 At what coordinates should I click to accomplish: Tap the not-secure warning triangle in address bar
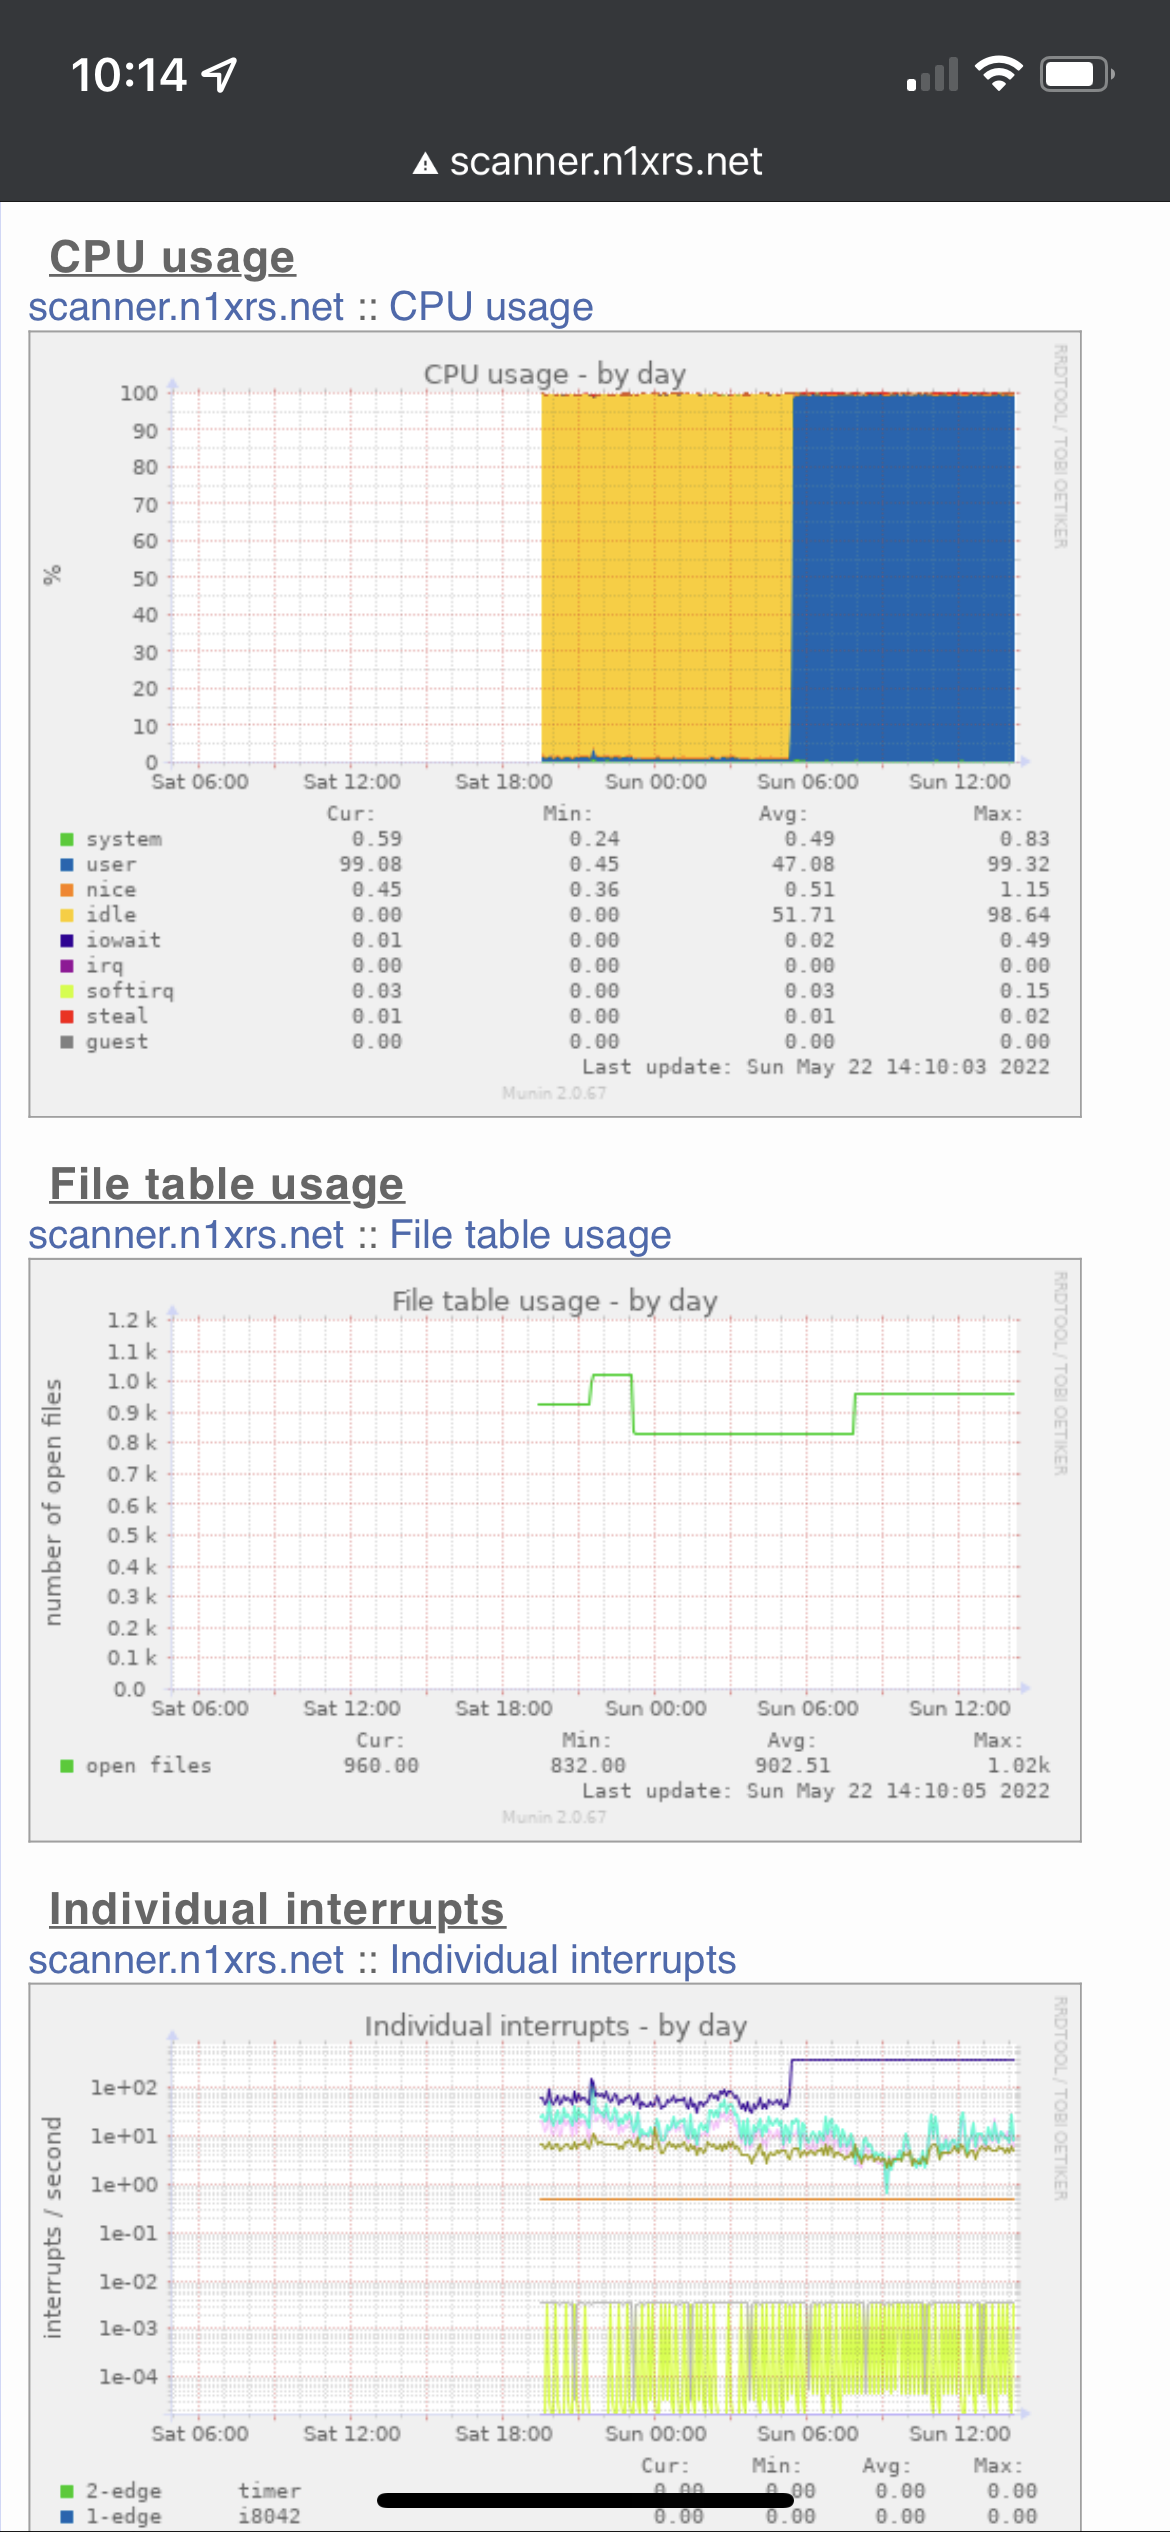(425, 163)
